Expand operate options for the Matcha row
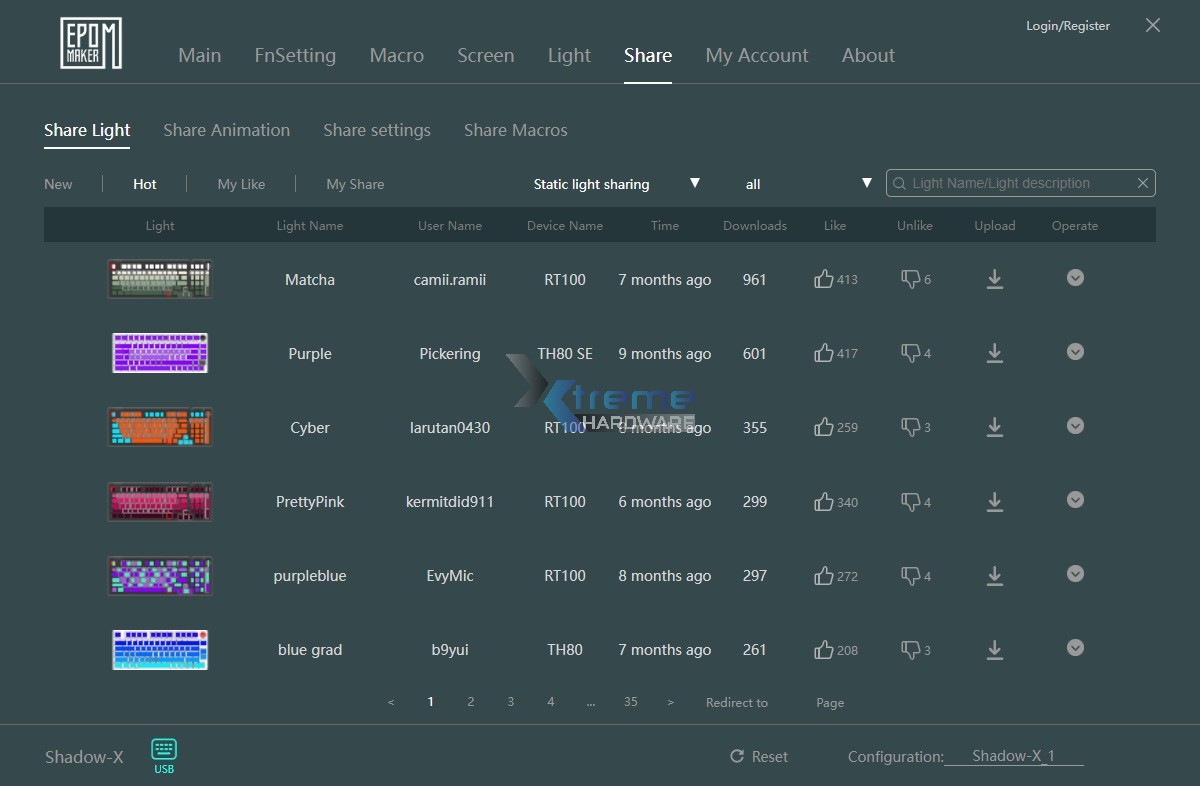The width and height of the screenshot is (1200, 786). (1075, 278)
